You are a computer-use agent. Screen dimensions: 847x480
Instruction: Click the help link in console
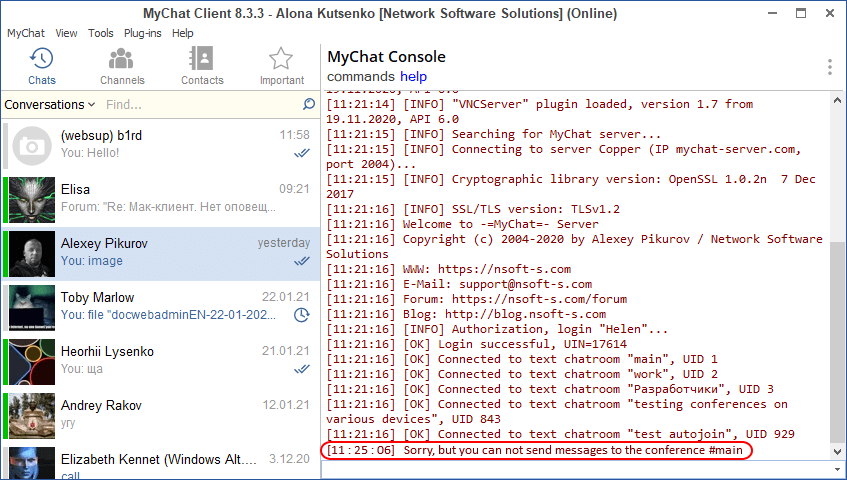(413, 77)
